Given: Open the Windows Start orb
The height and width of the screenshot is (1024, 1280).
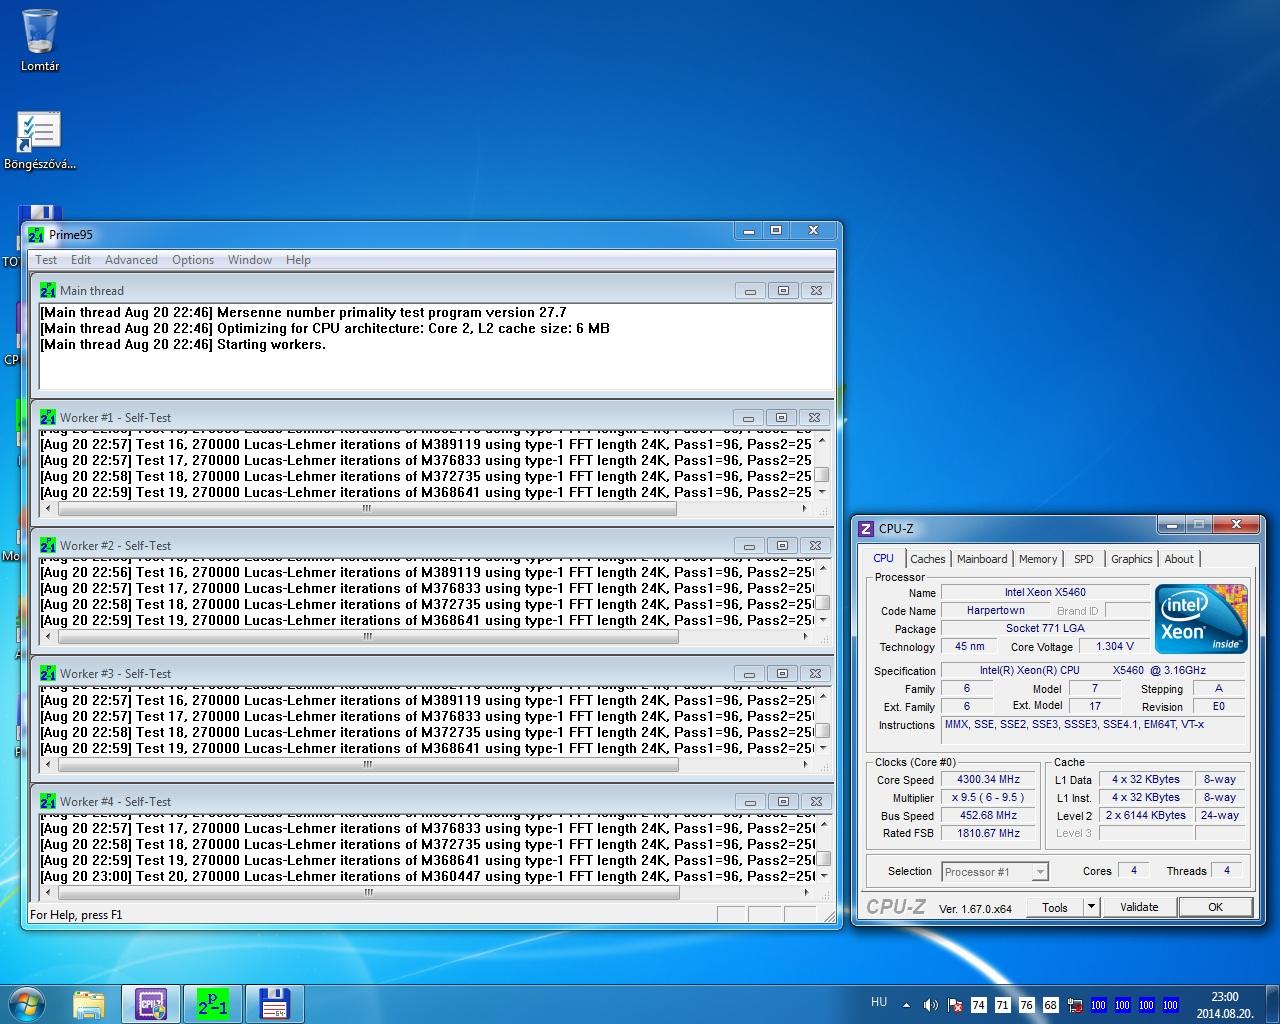Looking at the screenshot, I should (x=28, y=1004).
